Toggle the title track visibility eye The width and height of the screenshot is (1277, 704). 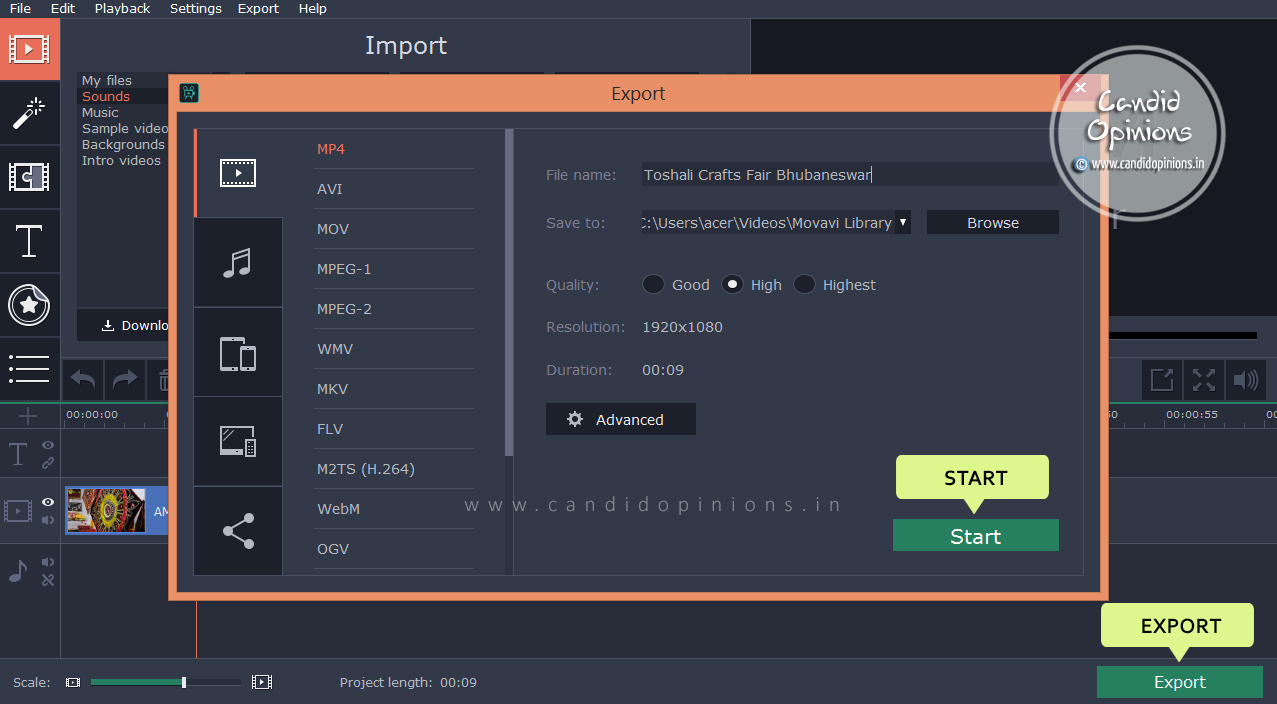pyautogui.click(x=48, y=445)
